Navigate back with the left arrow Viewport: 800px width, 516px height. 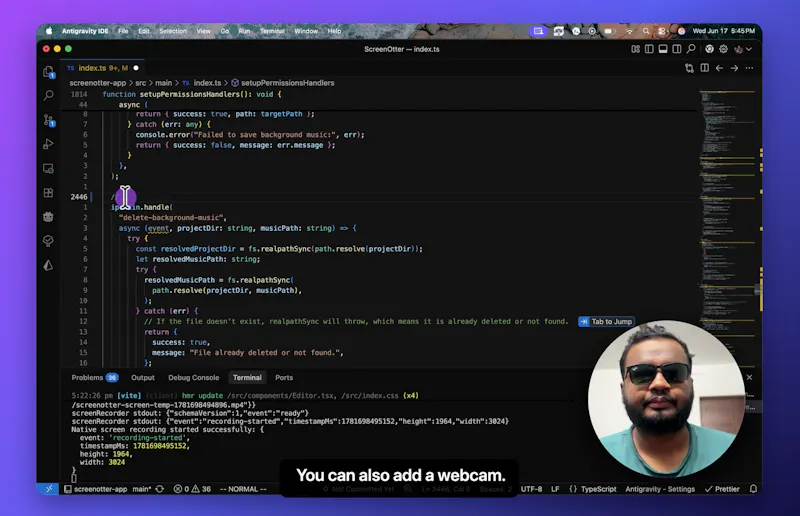[719, 68]
